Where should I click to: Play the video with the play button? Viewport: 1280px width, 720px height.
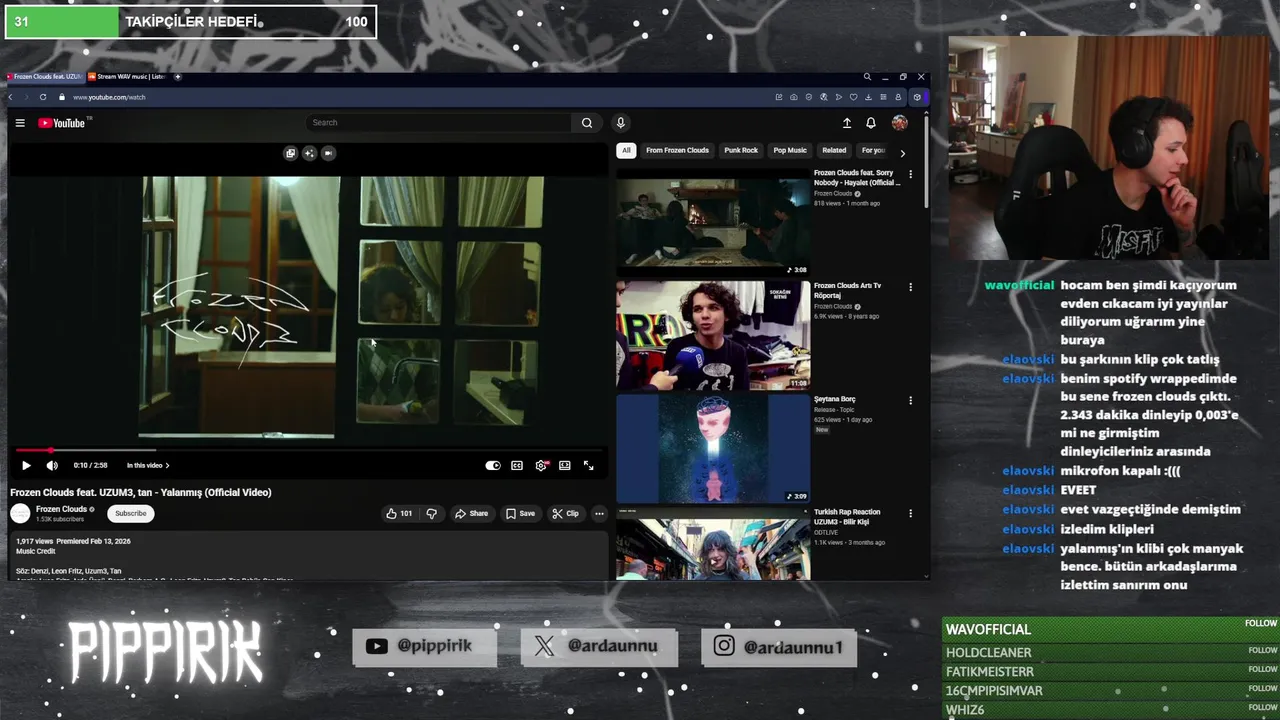[26, 465]
